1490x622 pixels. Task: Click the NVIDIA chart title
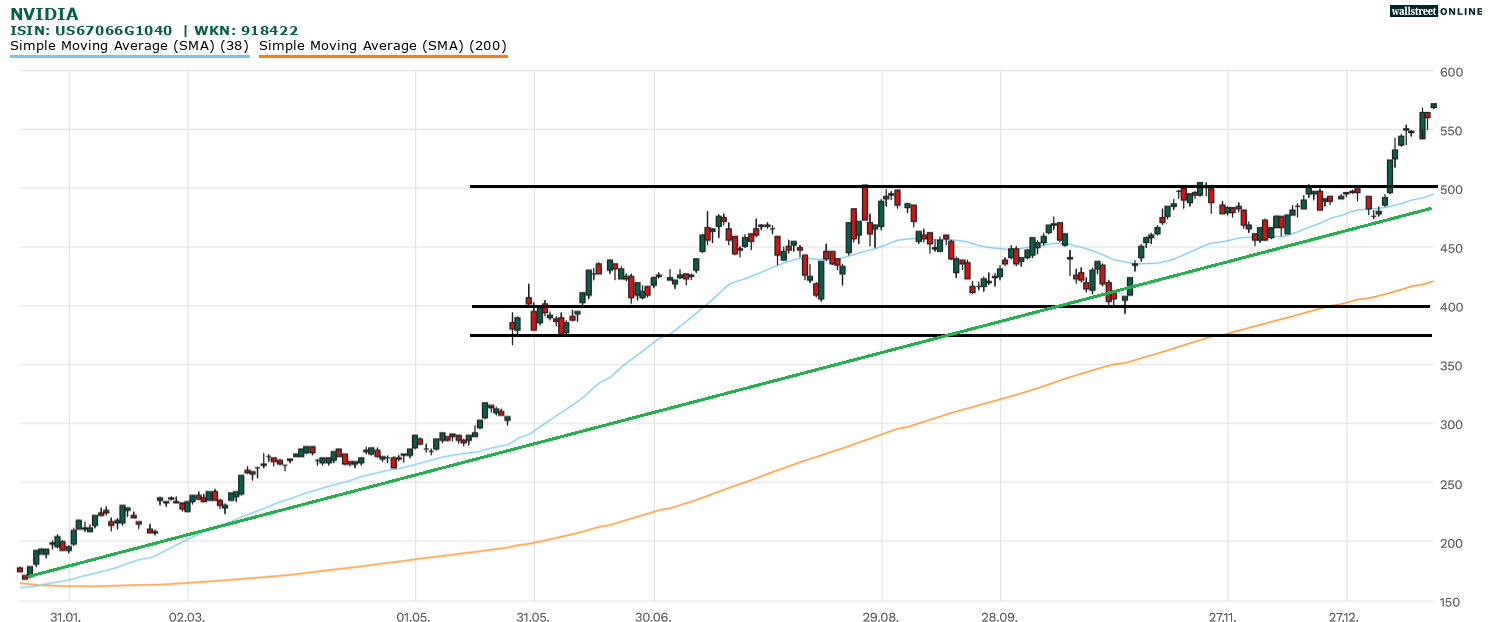click(x=44, y=14)
